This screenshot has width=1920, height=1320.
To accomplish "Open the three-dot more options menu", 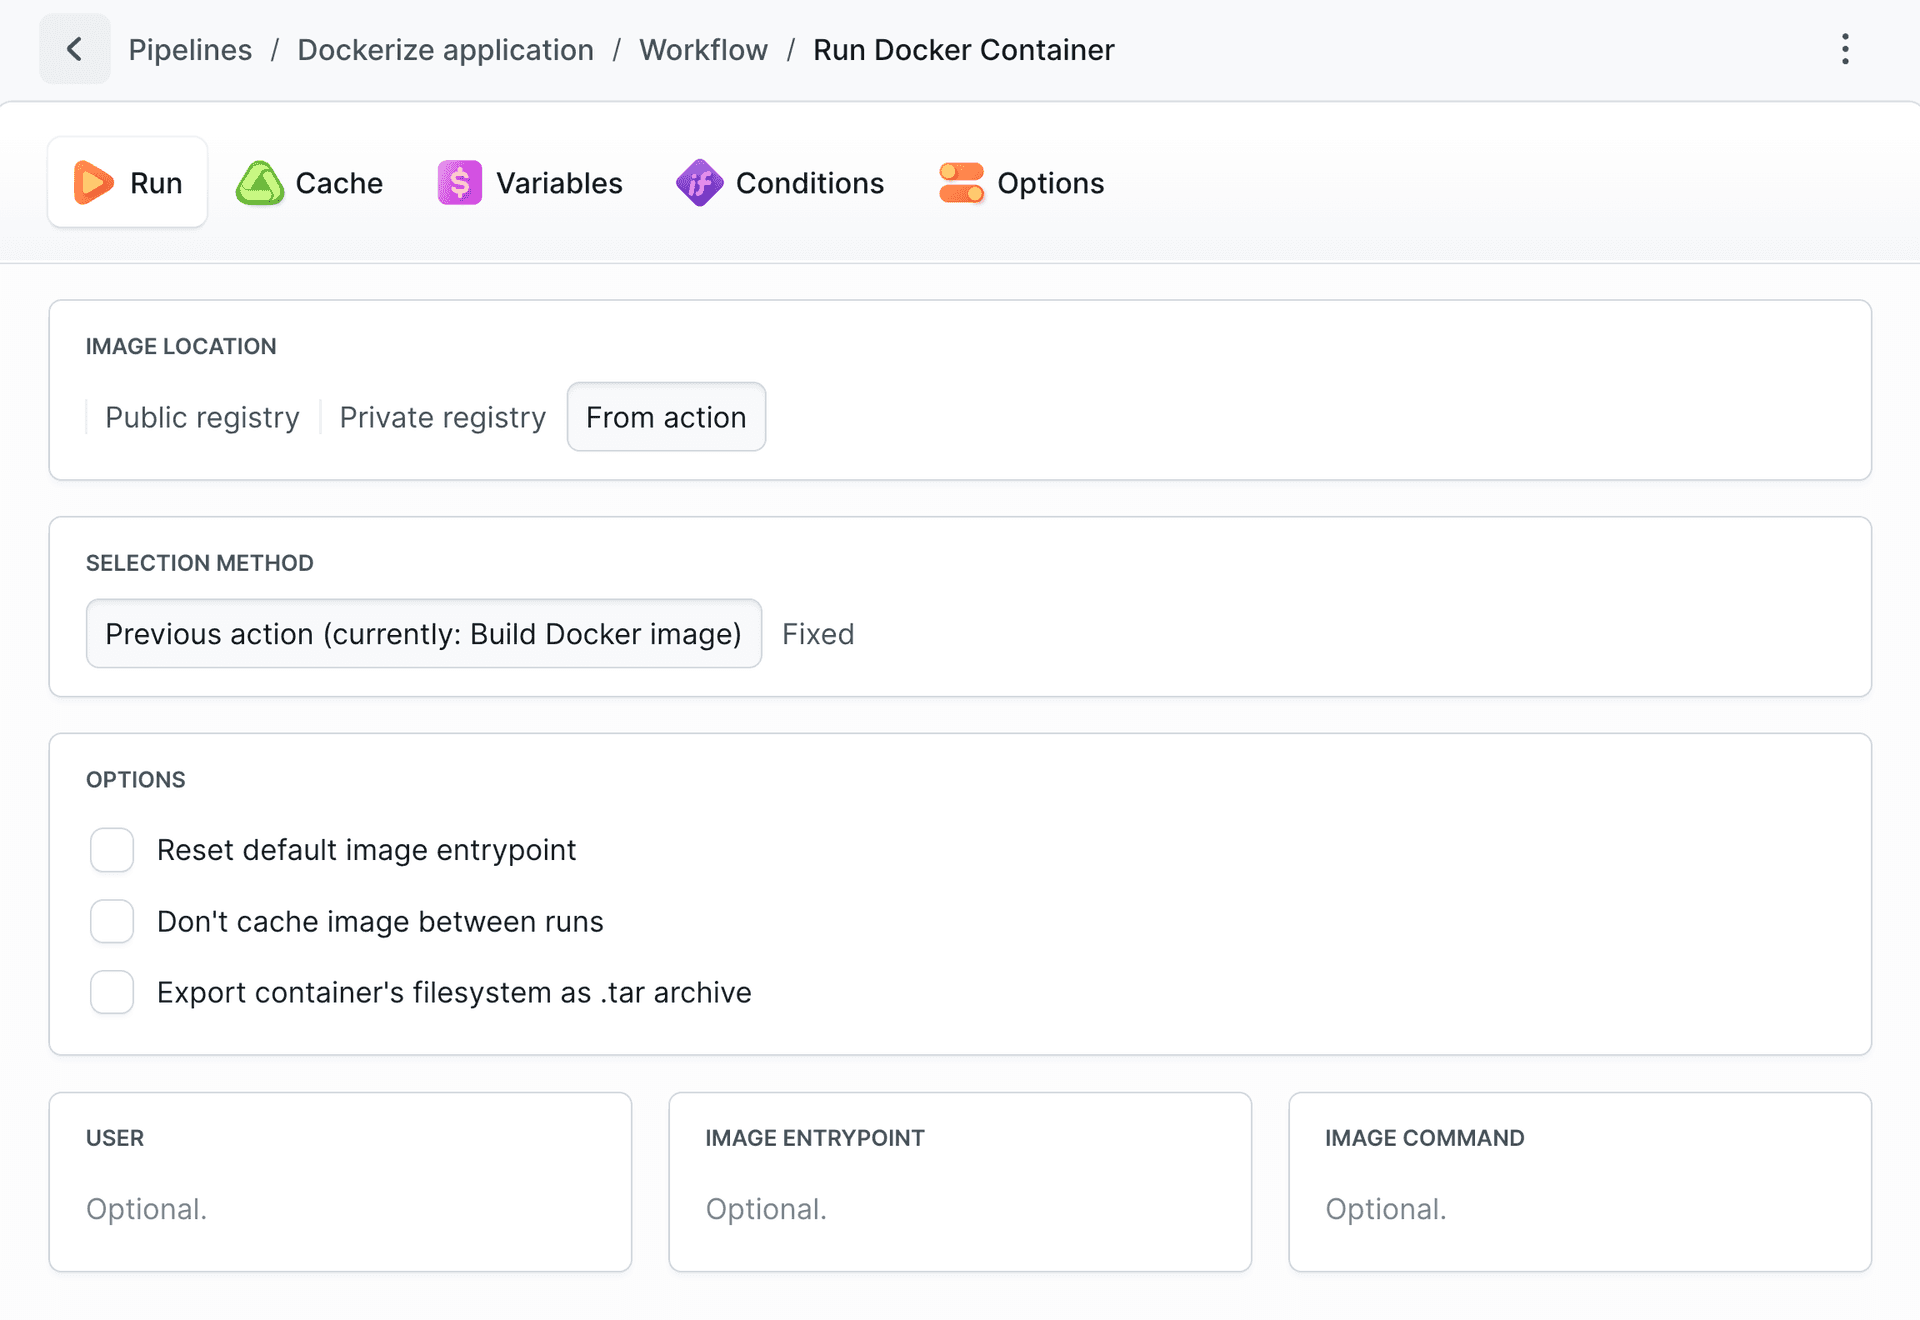I will (x=1845, y=49).
